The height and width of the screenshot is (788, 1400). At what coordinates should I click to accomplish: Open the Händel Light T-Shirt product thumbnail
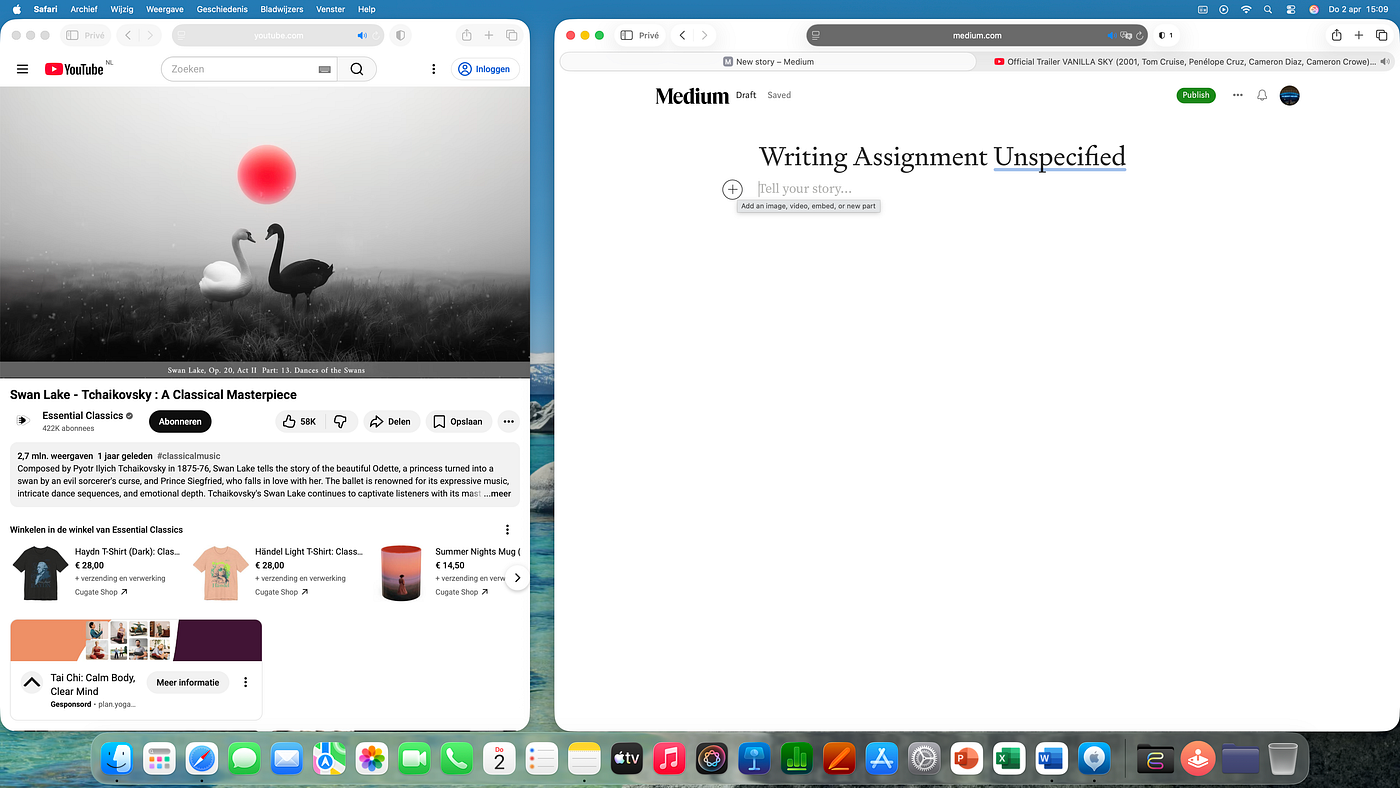pos(220,573)
